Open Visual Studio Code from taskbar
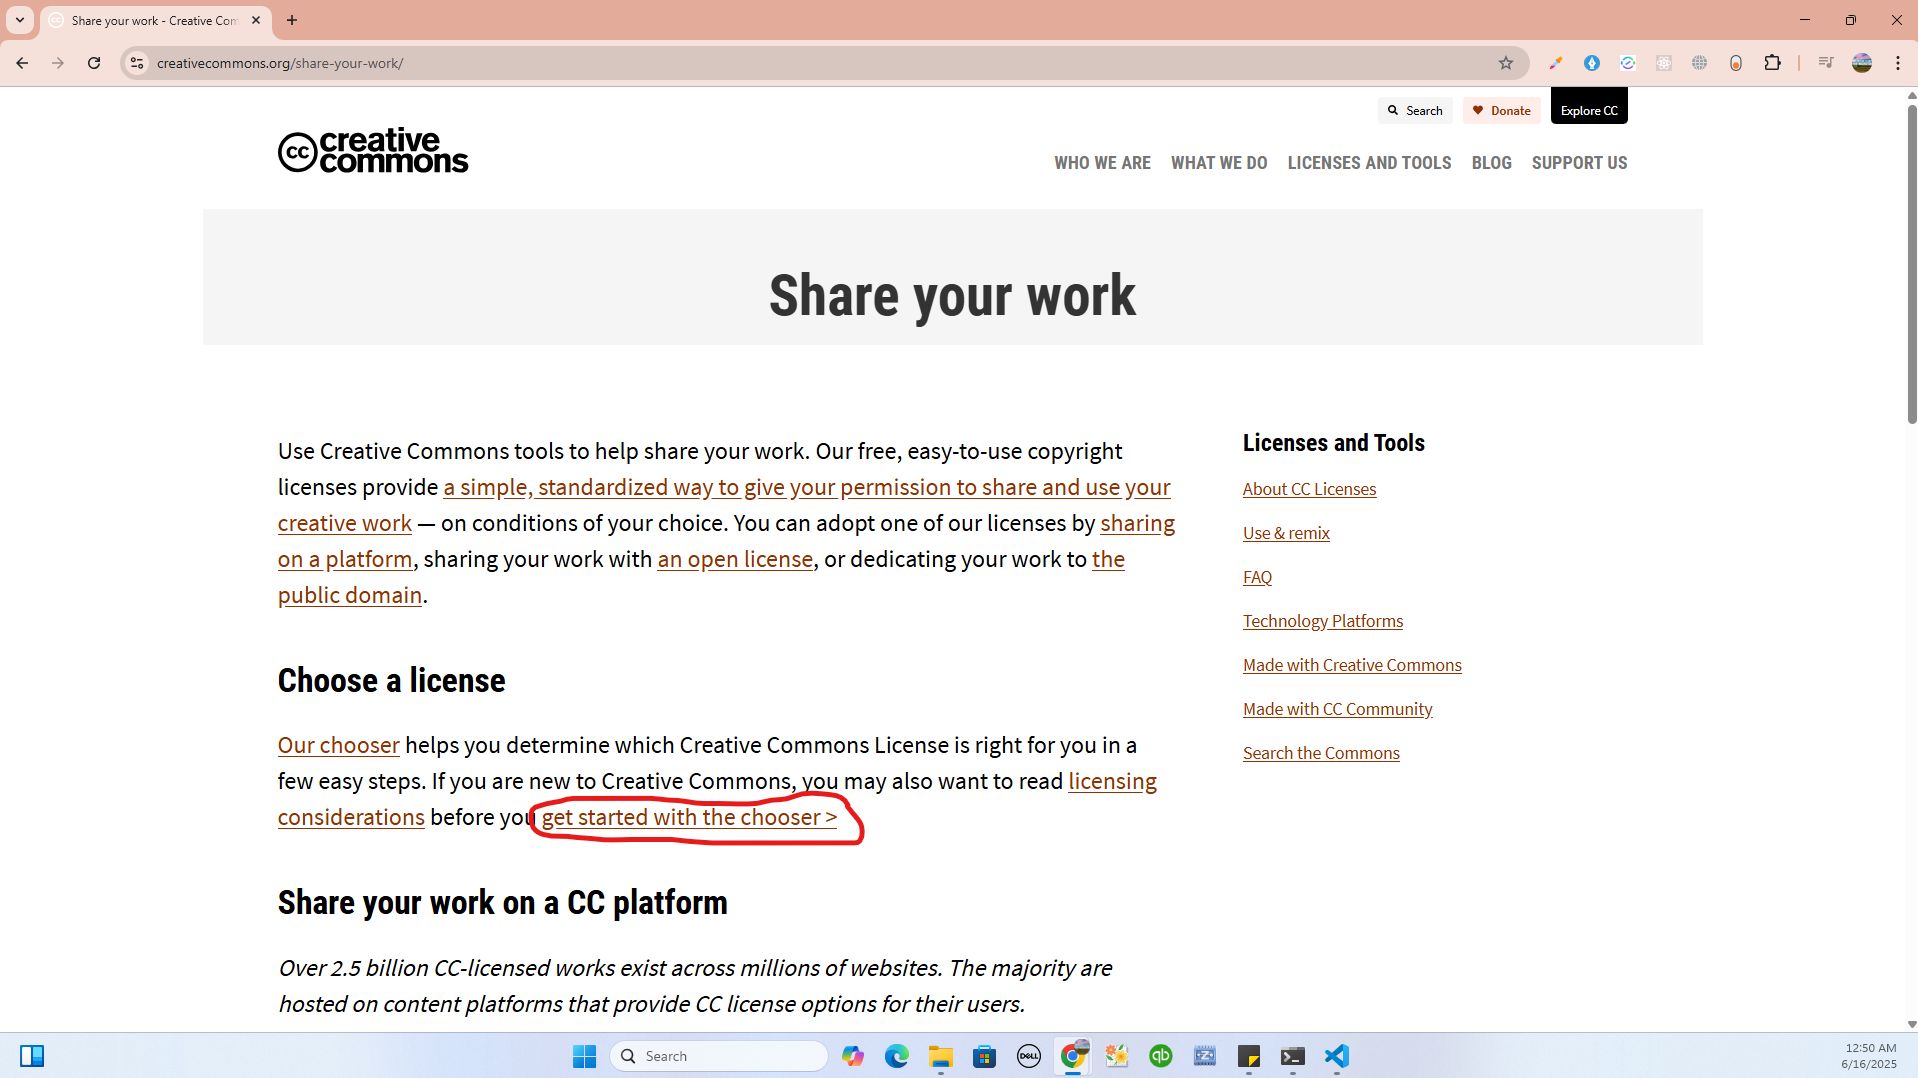 pyautogui.click(x=1337, y=1056)
